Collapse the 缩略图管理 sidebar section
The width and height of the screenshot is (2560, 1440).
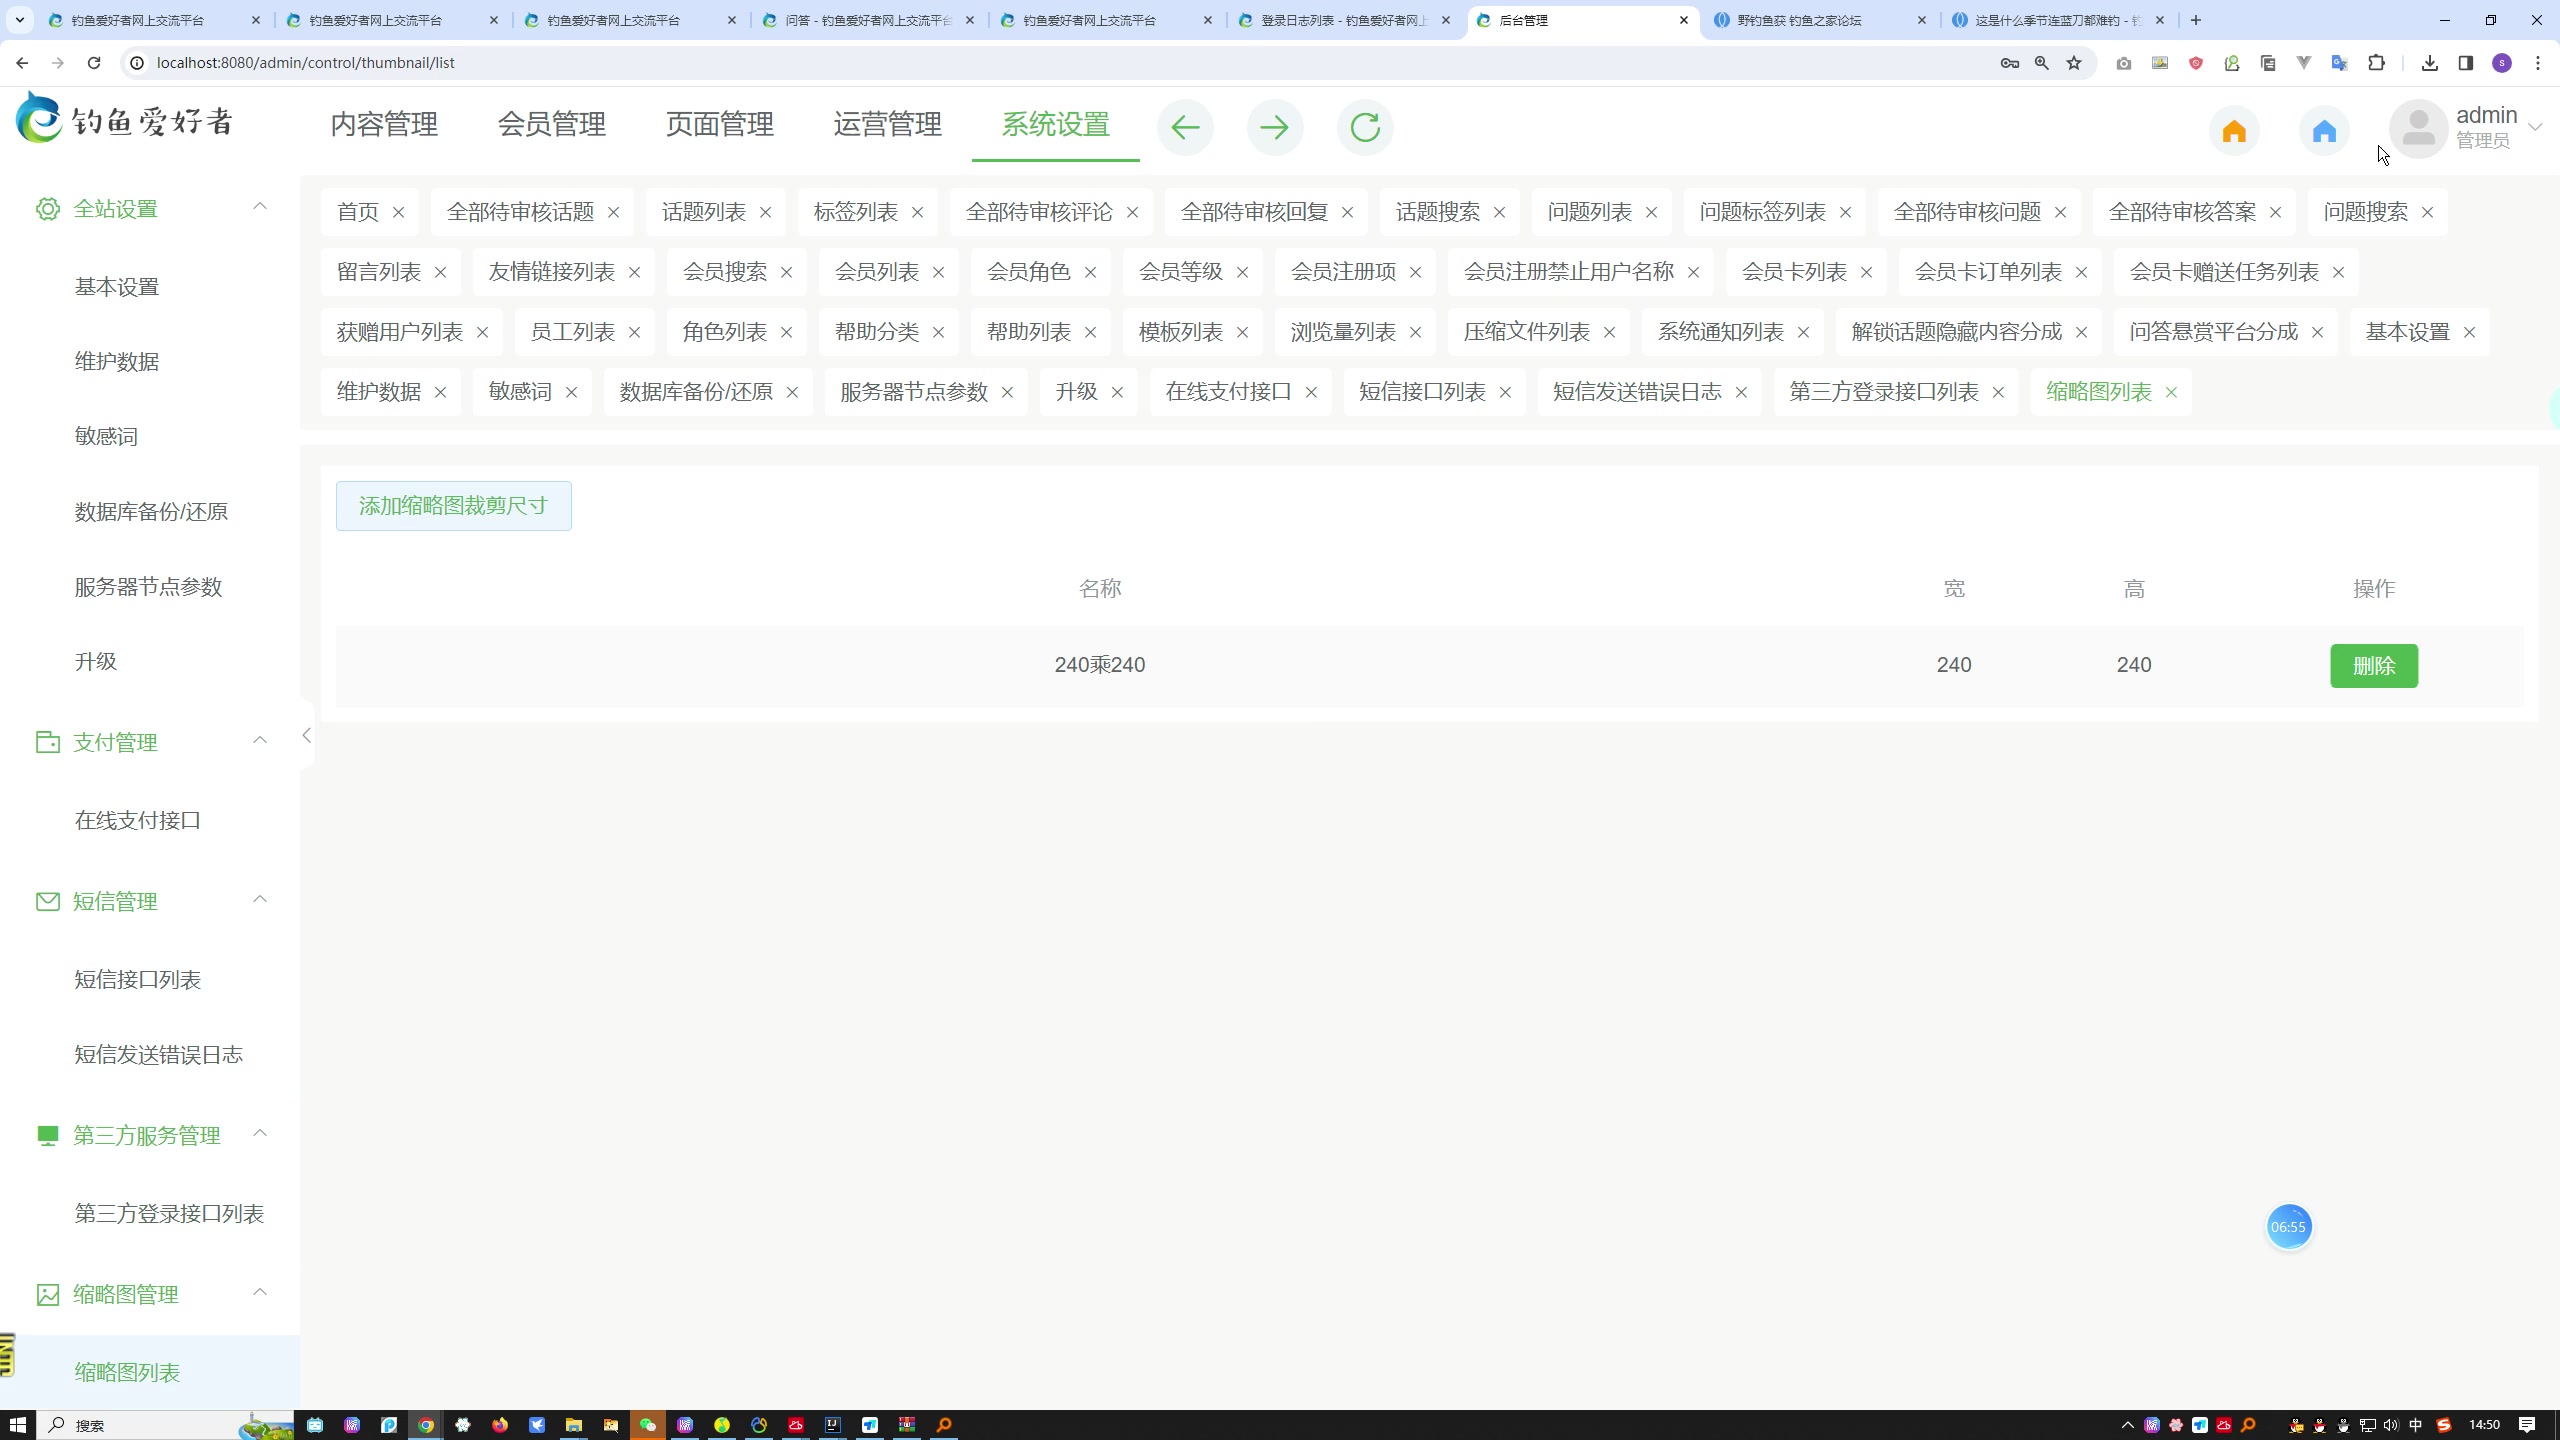[x=260, y=1292]
